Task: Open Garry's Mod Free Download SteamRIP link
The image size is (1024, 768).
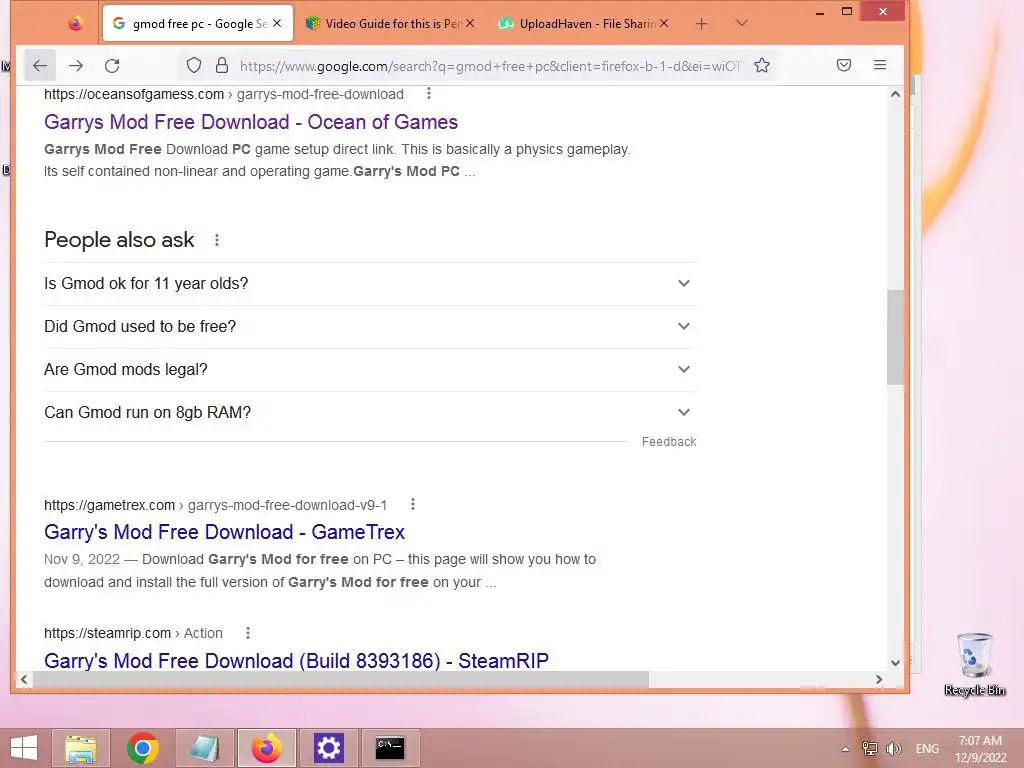Action: pyautogui.click(x=296, y=661)
